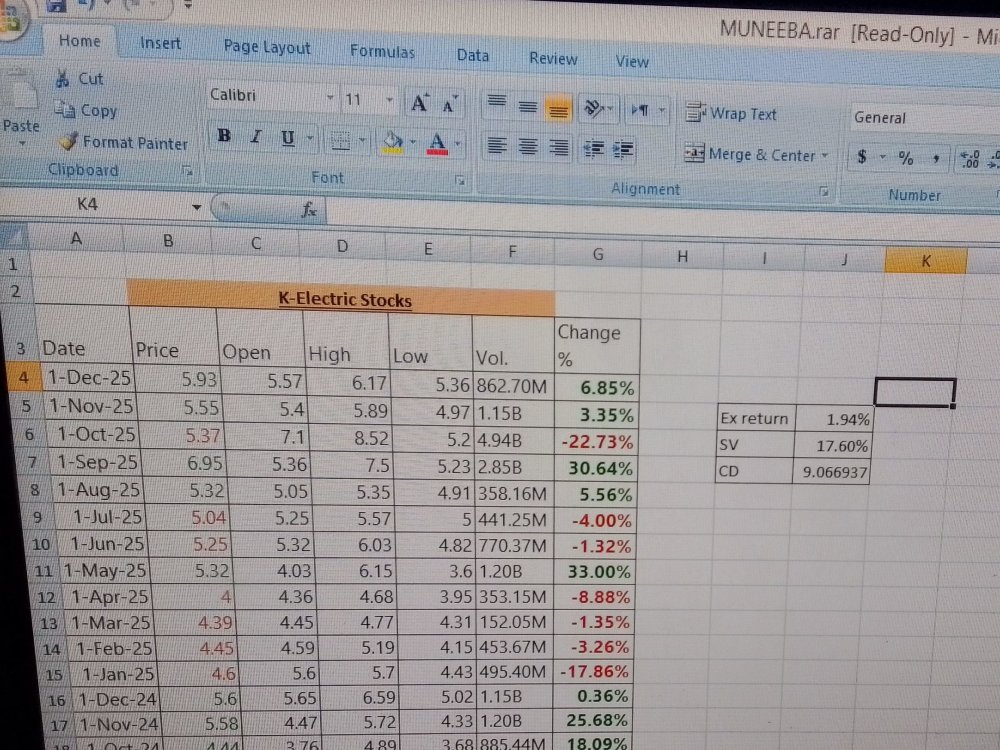The width and height of the screenshot is (1000, 750).
Task: Click the Select All corner button
Action: click(x=13, y=237)
